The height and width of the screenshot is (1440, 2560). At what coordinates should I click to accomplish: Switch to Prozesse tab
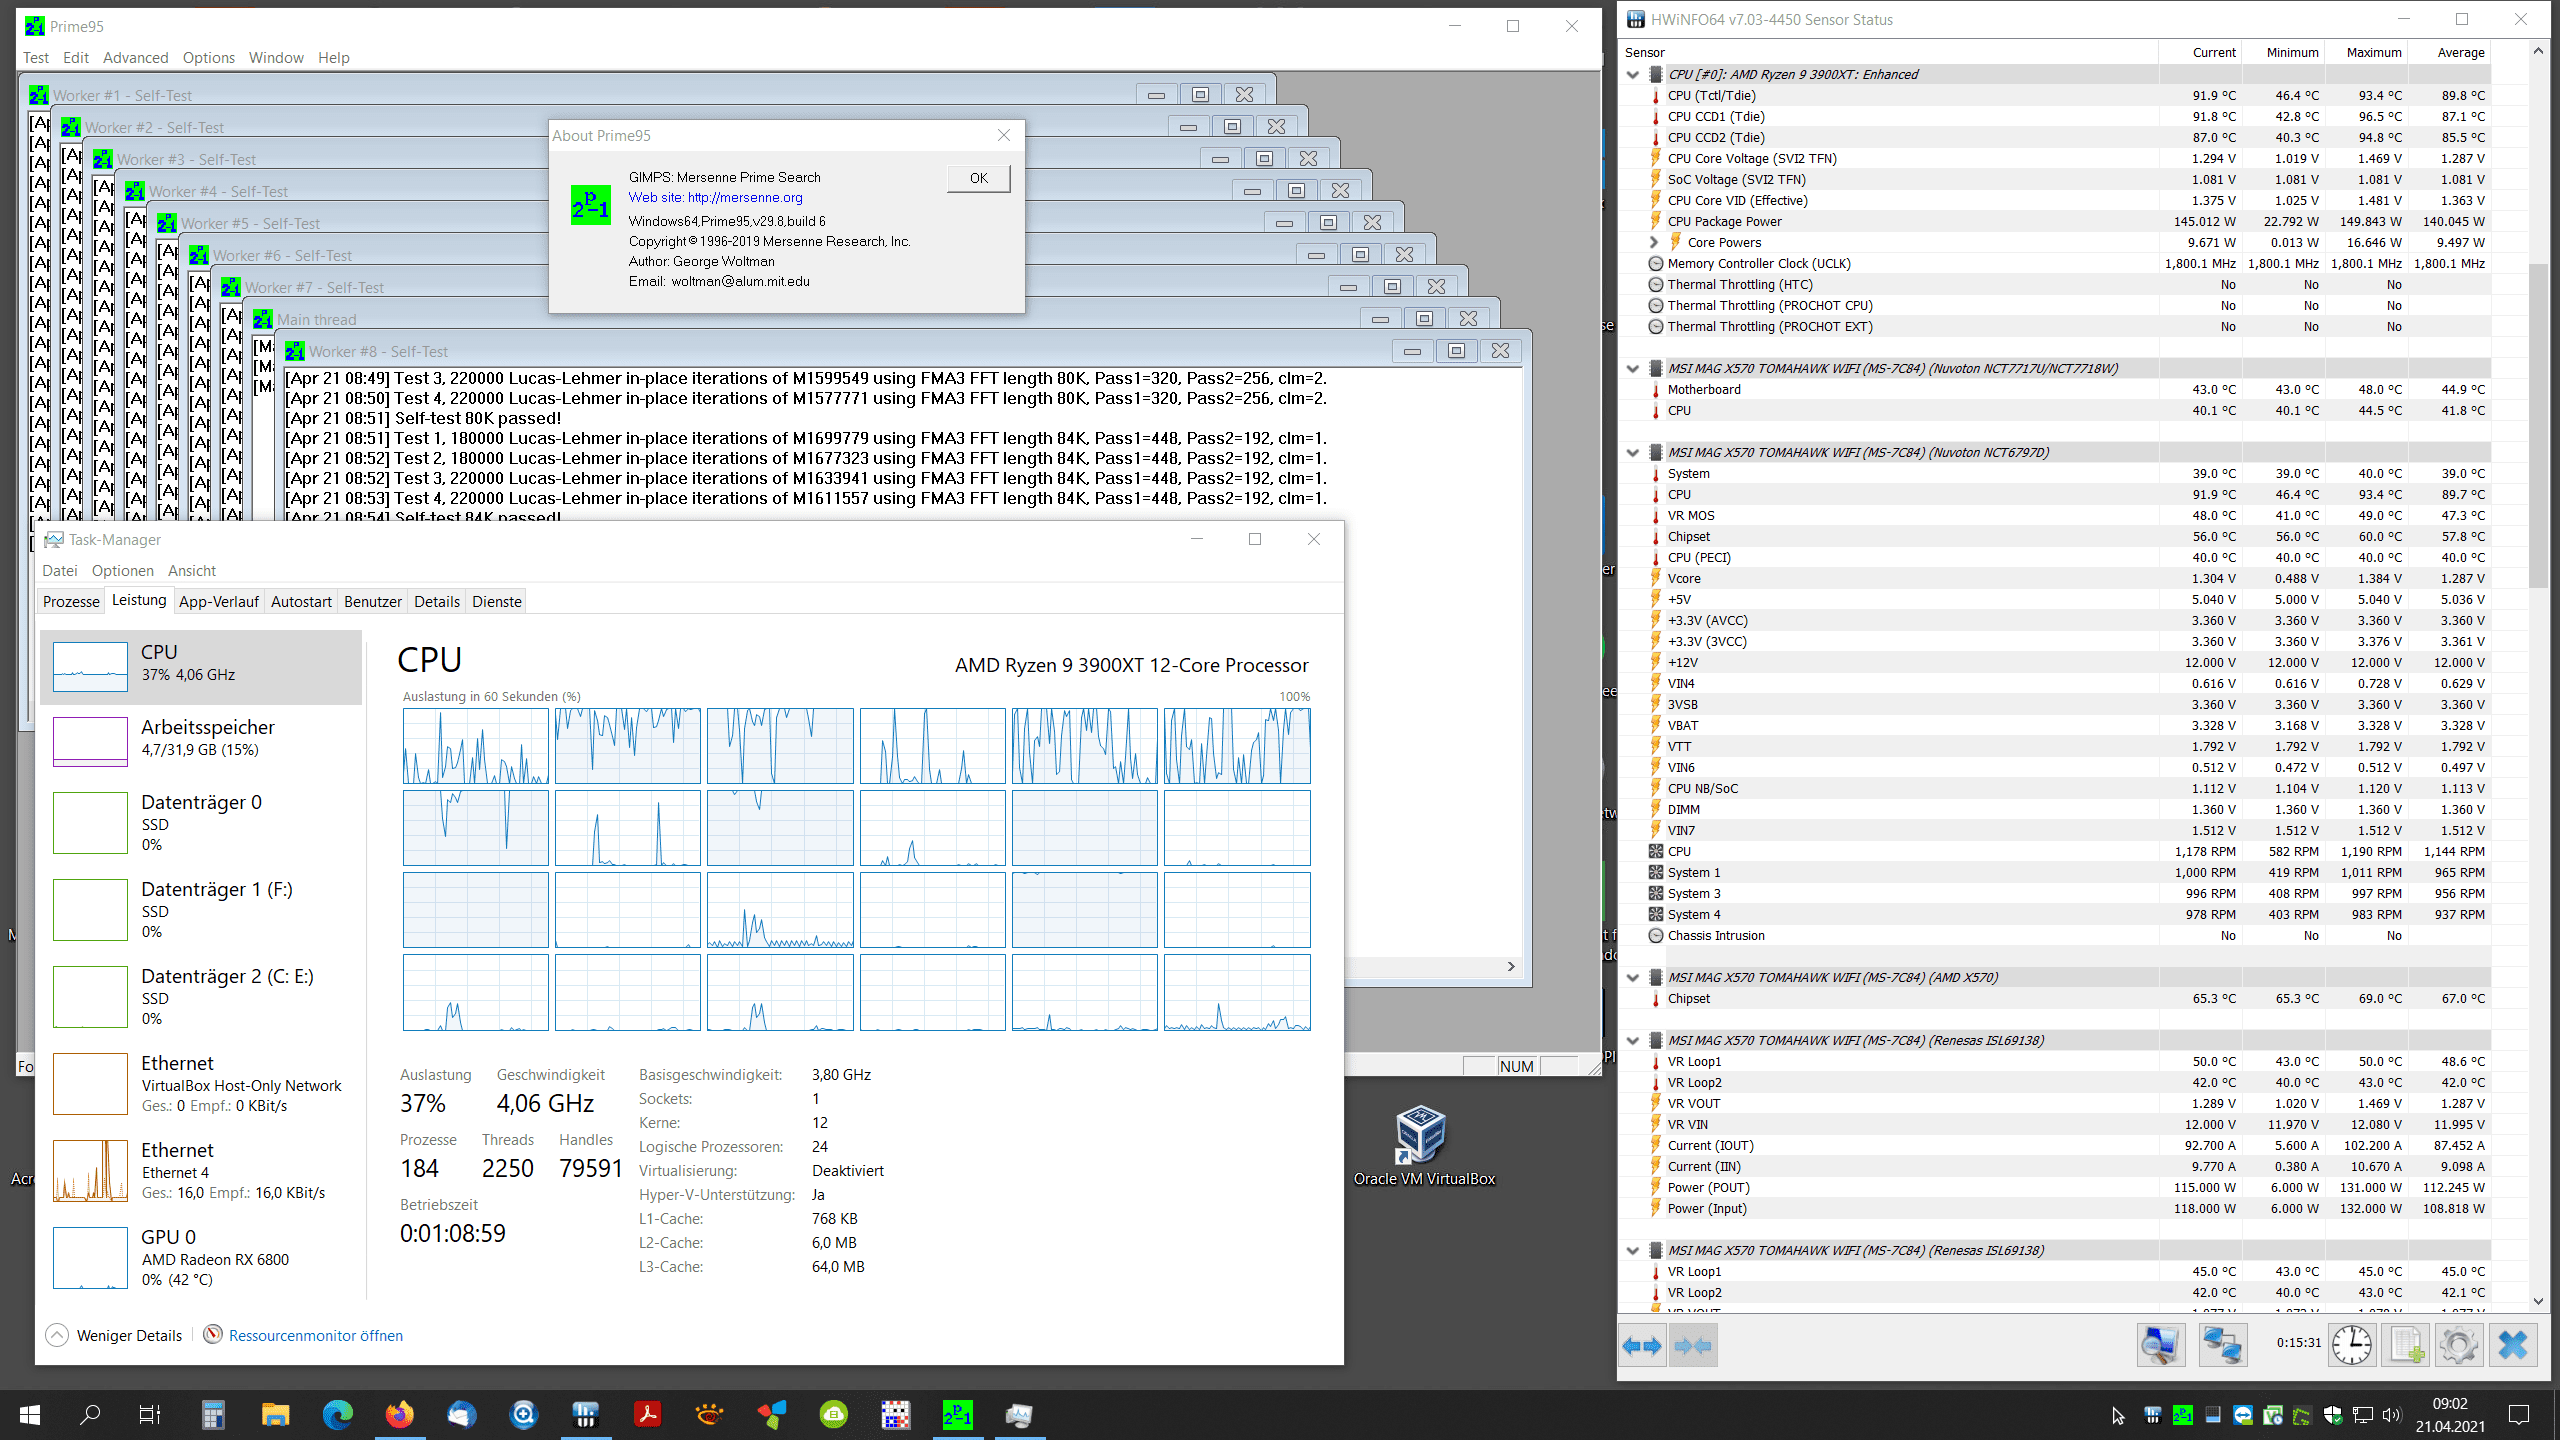(x=71, y=601)
